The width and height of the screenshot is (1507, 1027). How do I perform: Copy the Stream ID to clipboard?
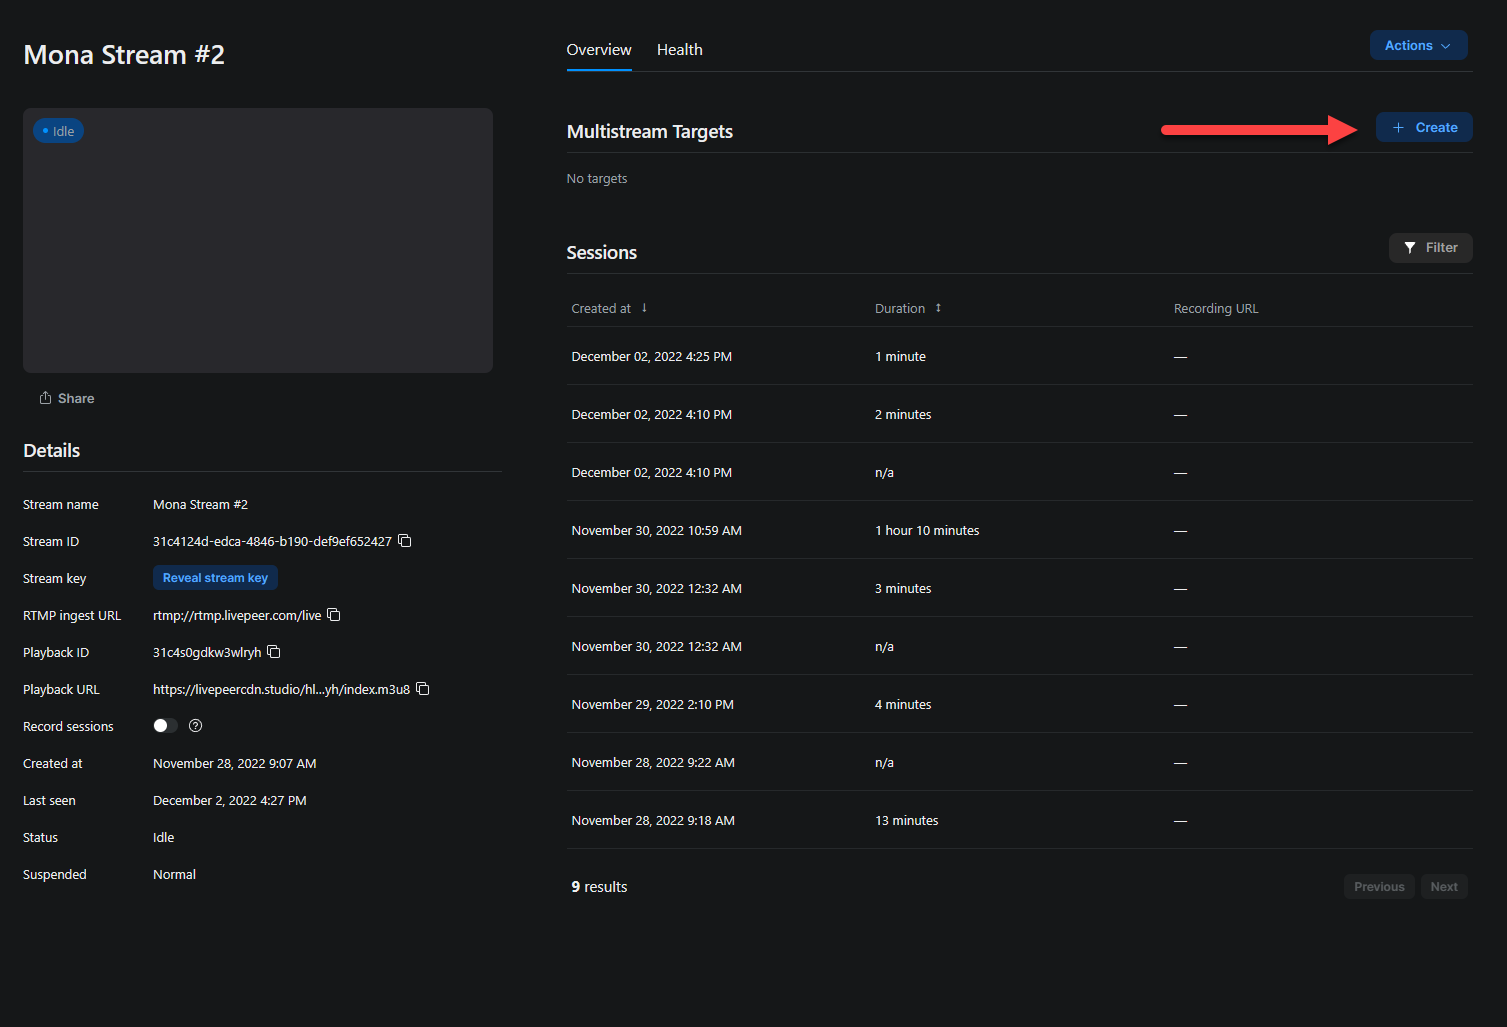pyautogui.click(x=405, y=541)
